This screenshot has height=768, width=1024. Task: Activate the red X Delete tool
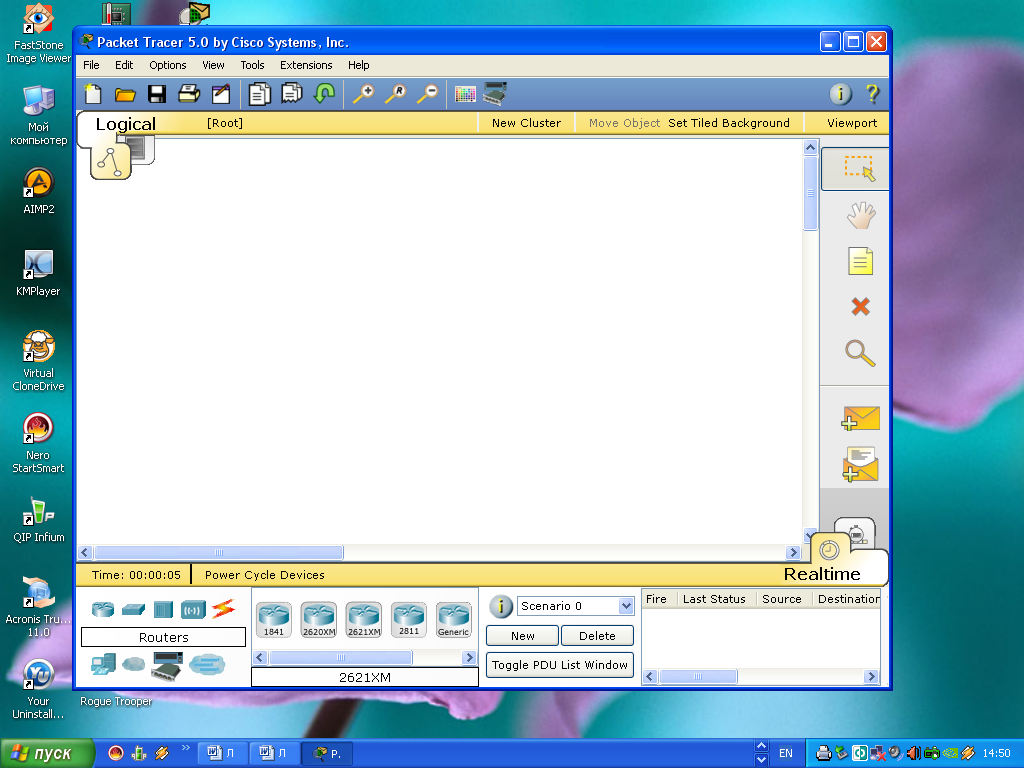pyautogui.click(x=861, y=306)
